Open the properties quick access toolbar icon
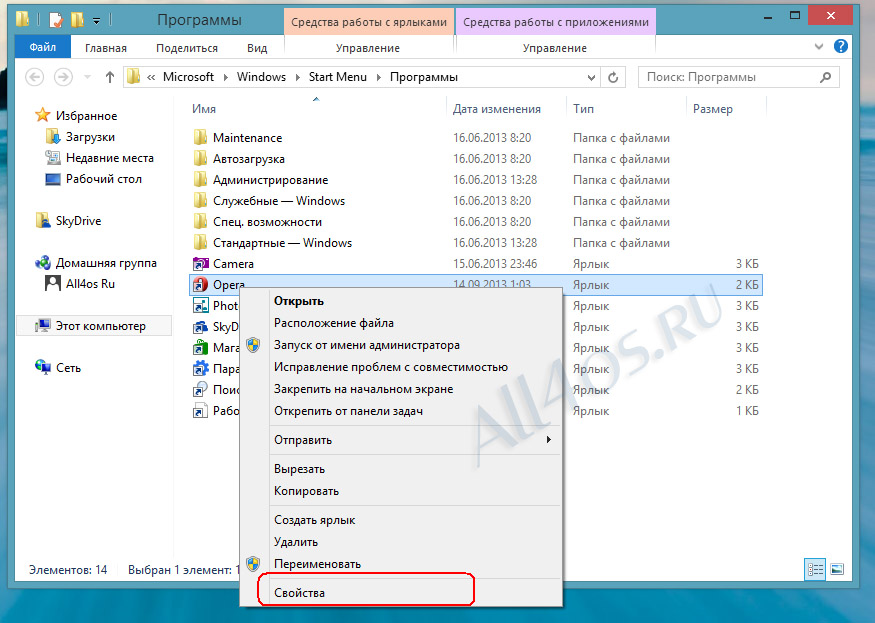The width and height of the screenshot is (875, 623). [x=56, y=20]
